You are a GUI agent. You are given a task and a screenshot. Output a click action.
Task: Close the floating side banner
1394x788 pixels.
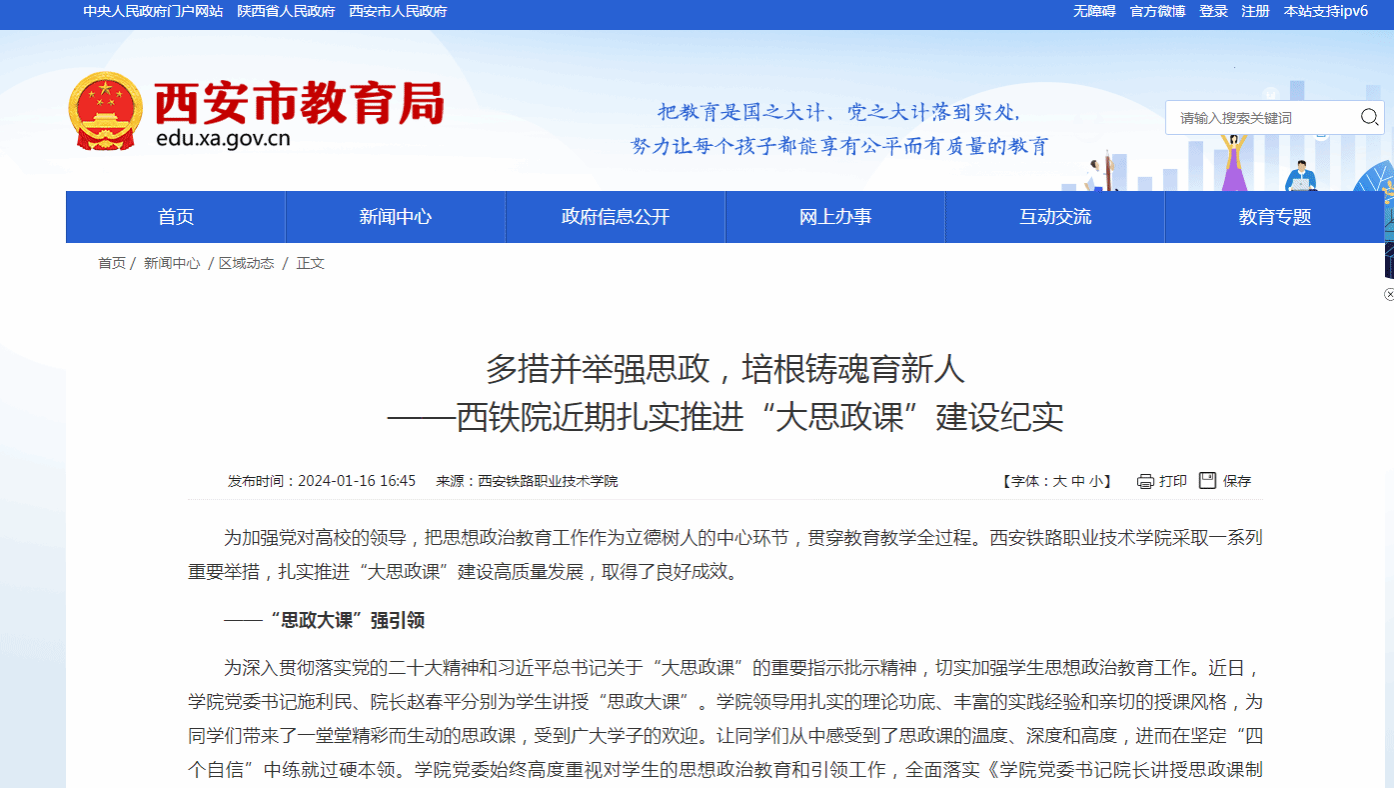click(x=1388, y=294)
